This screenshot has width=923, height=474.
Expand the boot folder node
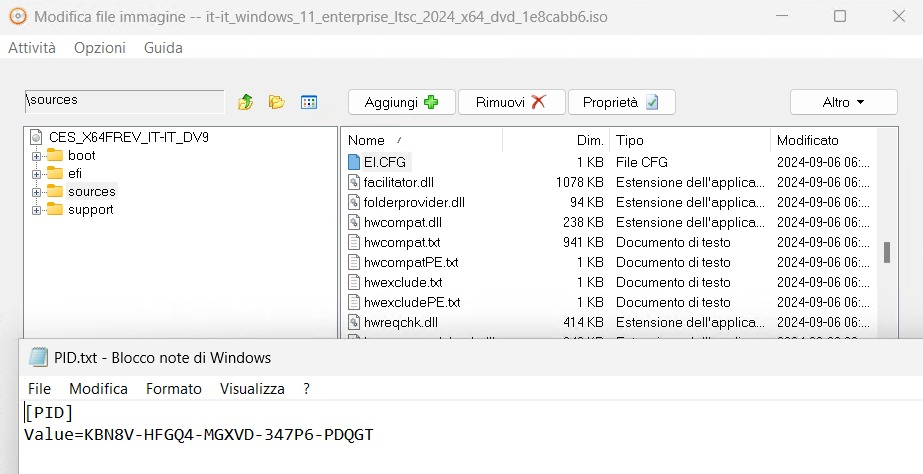tap(36, 156)
